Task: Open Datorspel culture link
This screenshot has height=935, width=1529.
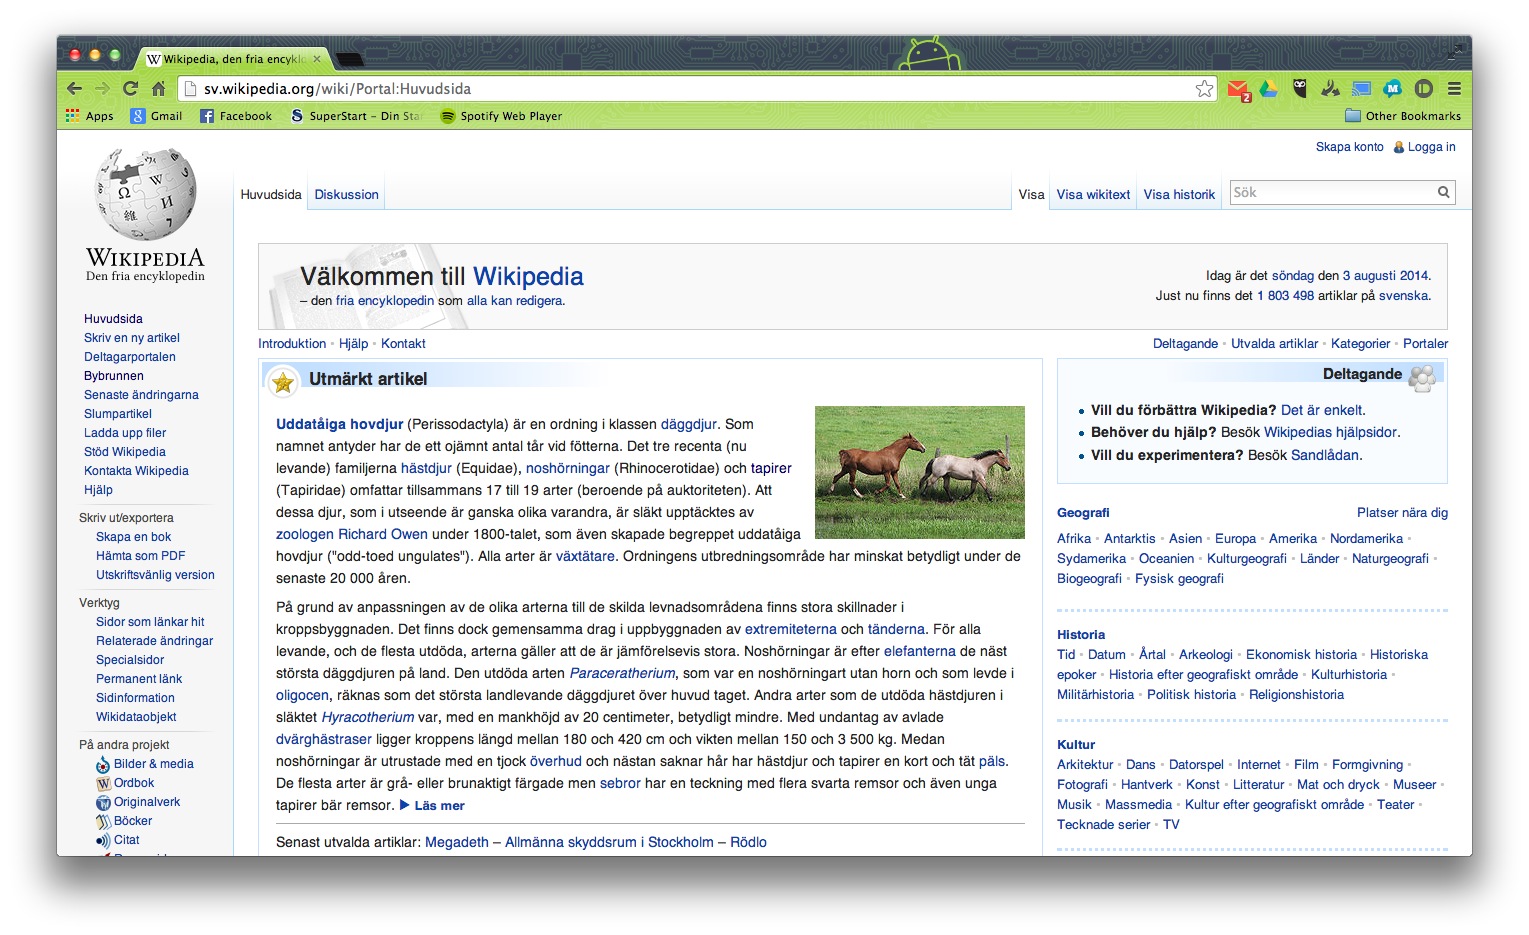Action: pos(1196,765)
